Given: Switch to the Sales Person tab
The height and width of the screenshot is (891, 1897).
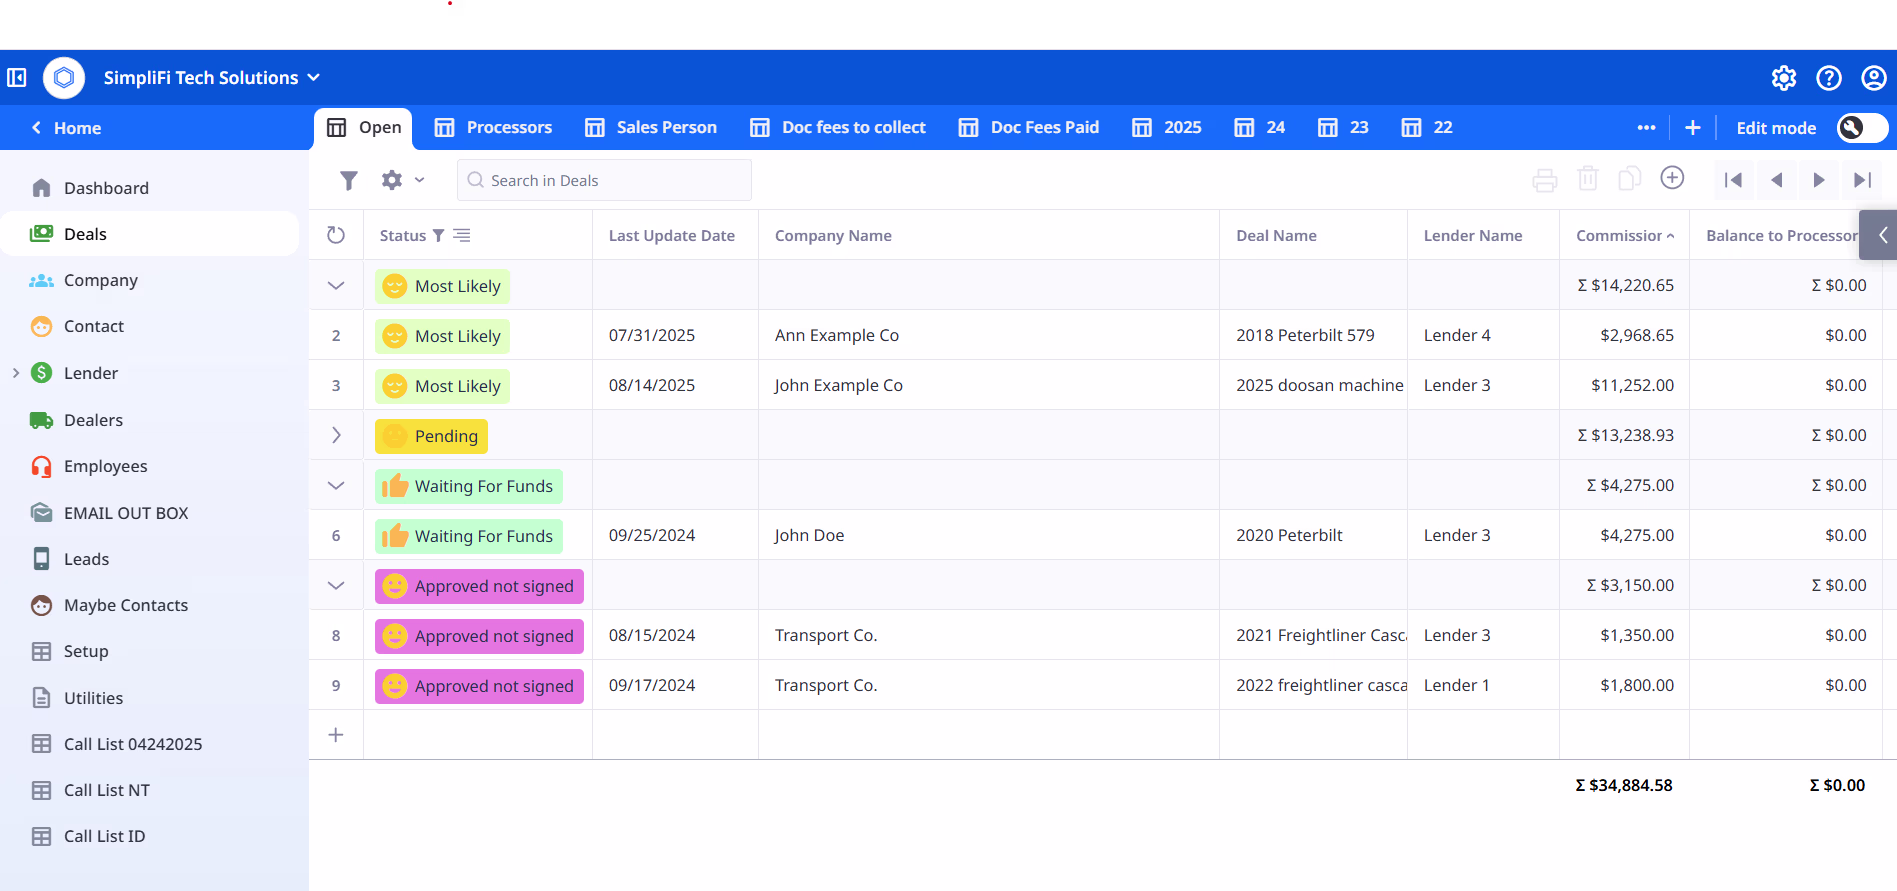Looking at the screenshot, I should tap(651, 128).
